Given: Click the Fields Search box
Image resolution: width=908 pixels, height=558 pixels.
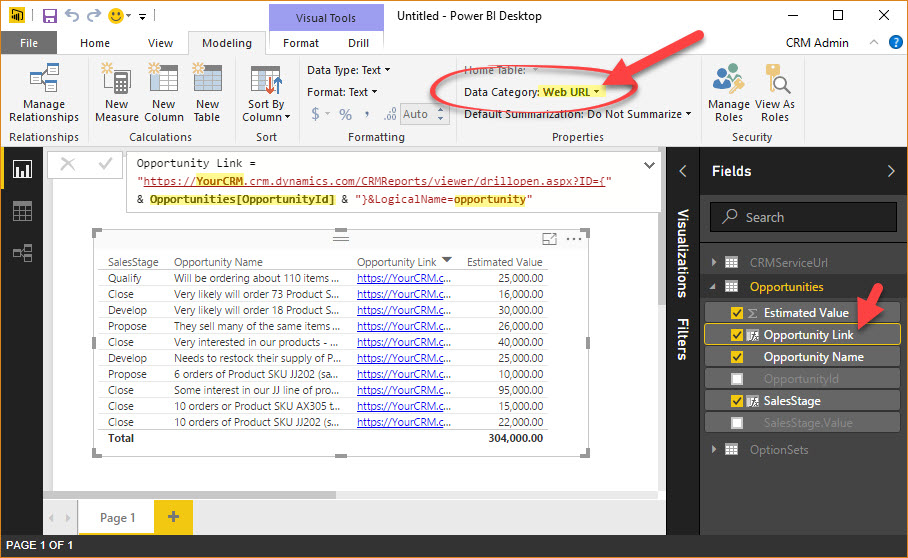Looking at the screenshot, I should click(803, 217).
